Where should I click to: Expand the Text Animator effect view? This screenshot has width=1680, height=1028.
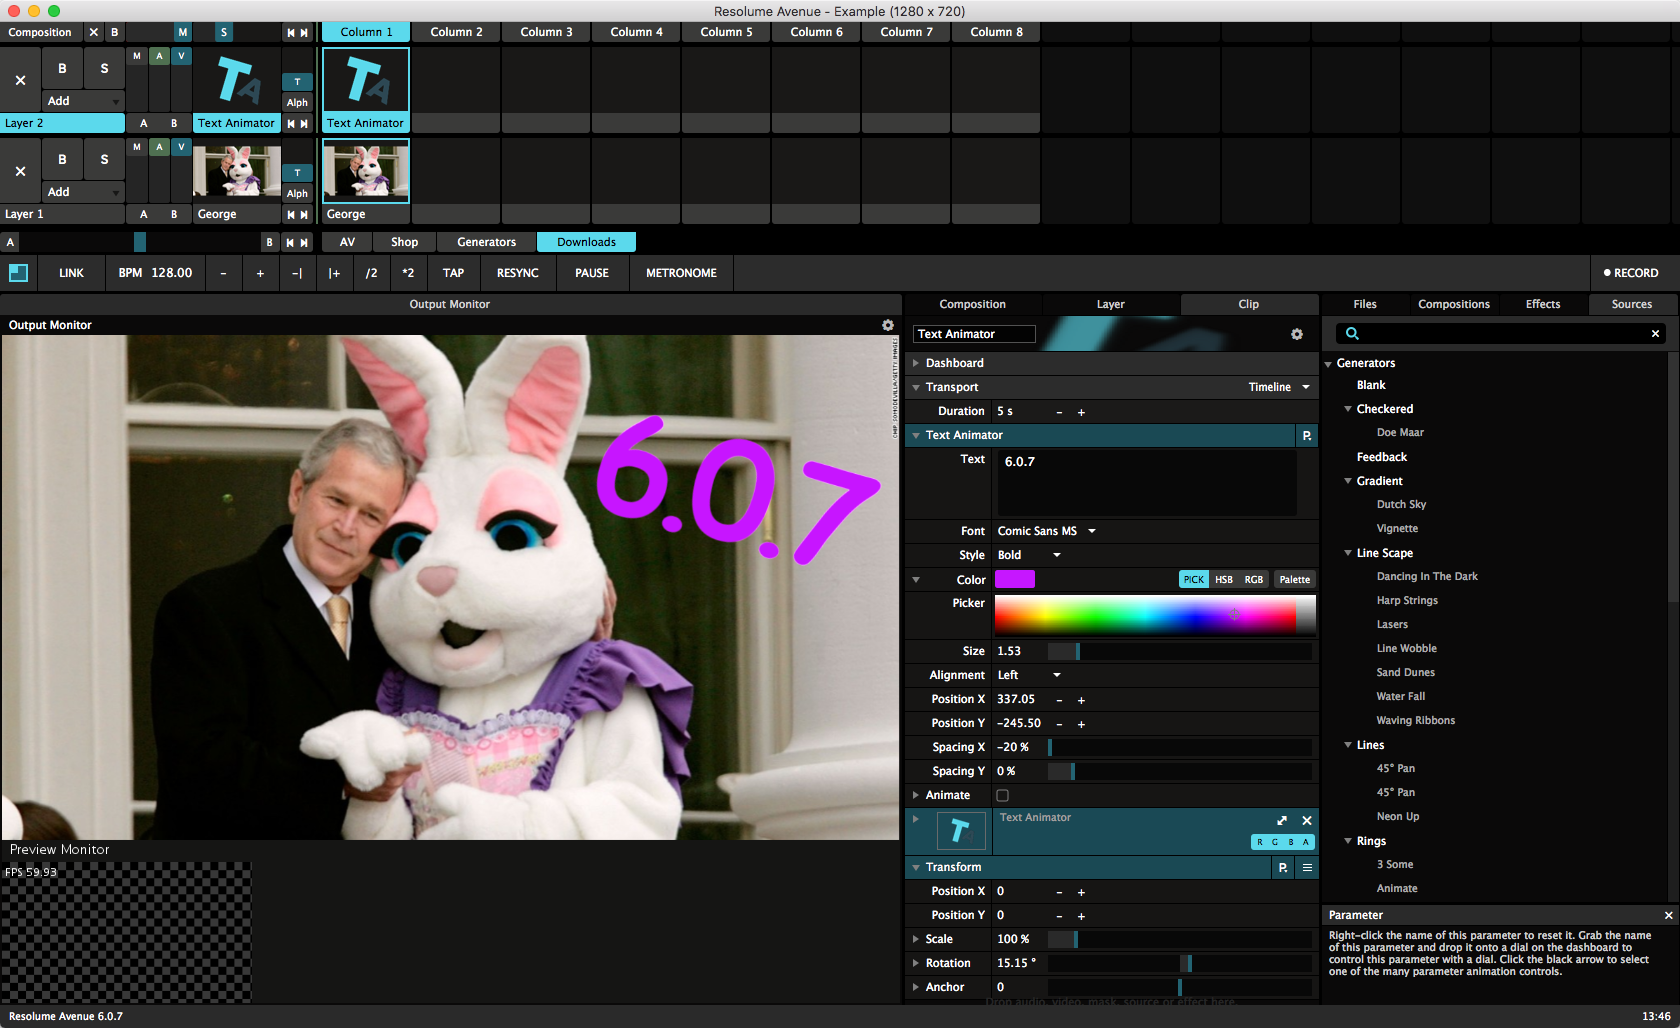point(1282,820)
